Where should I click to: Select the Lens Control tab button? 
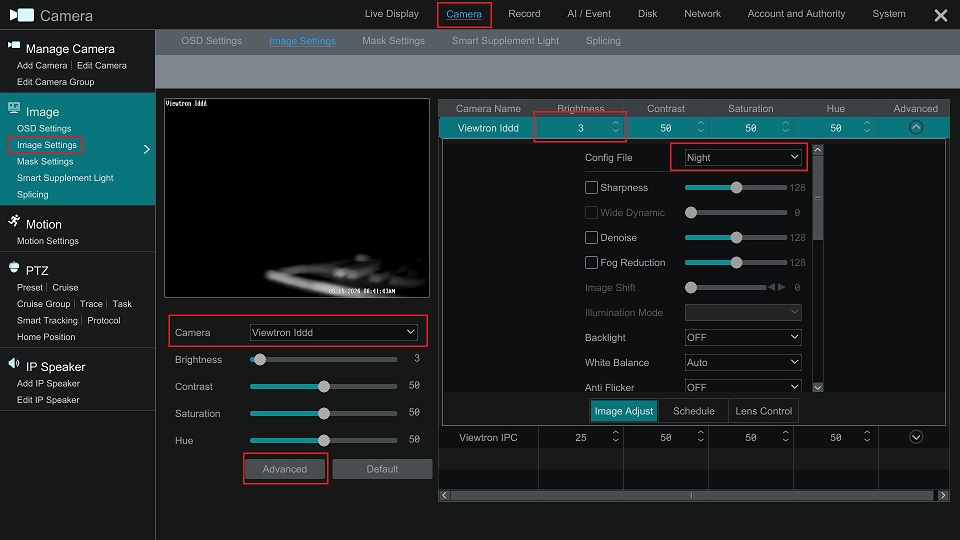[763, 411]
